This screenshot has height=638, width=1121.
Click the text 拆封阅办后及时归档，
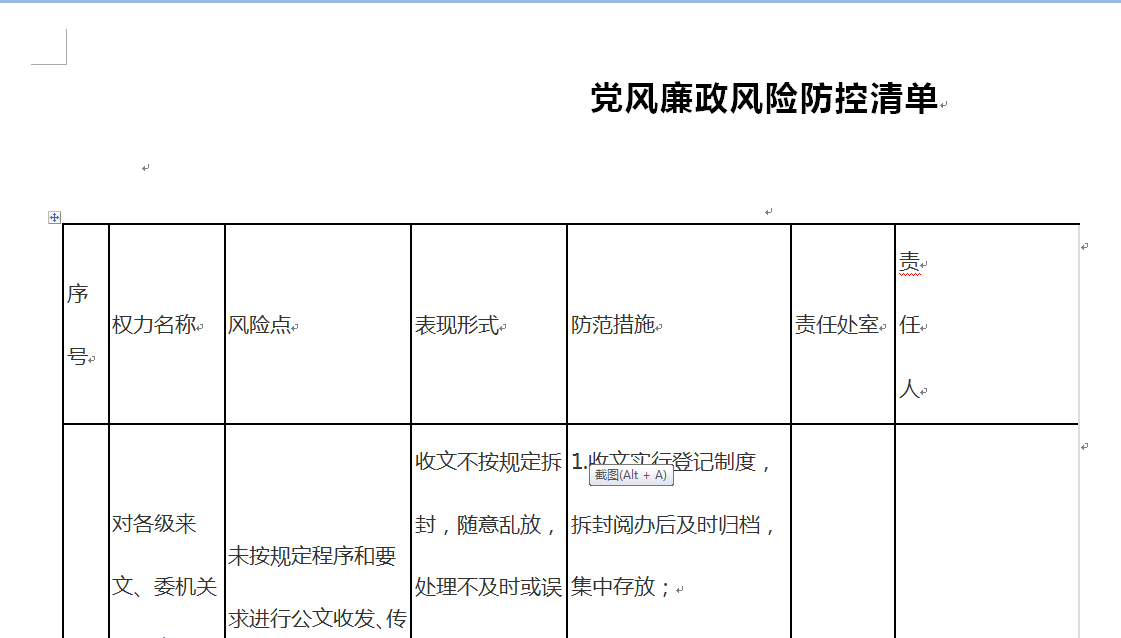click(x=673, y=525)
